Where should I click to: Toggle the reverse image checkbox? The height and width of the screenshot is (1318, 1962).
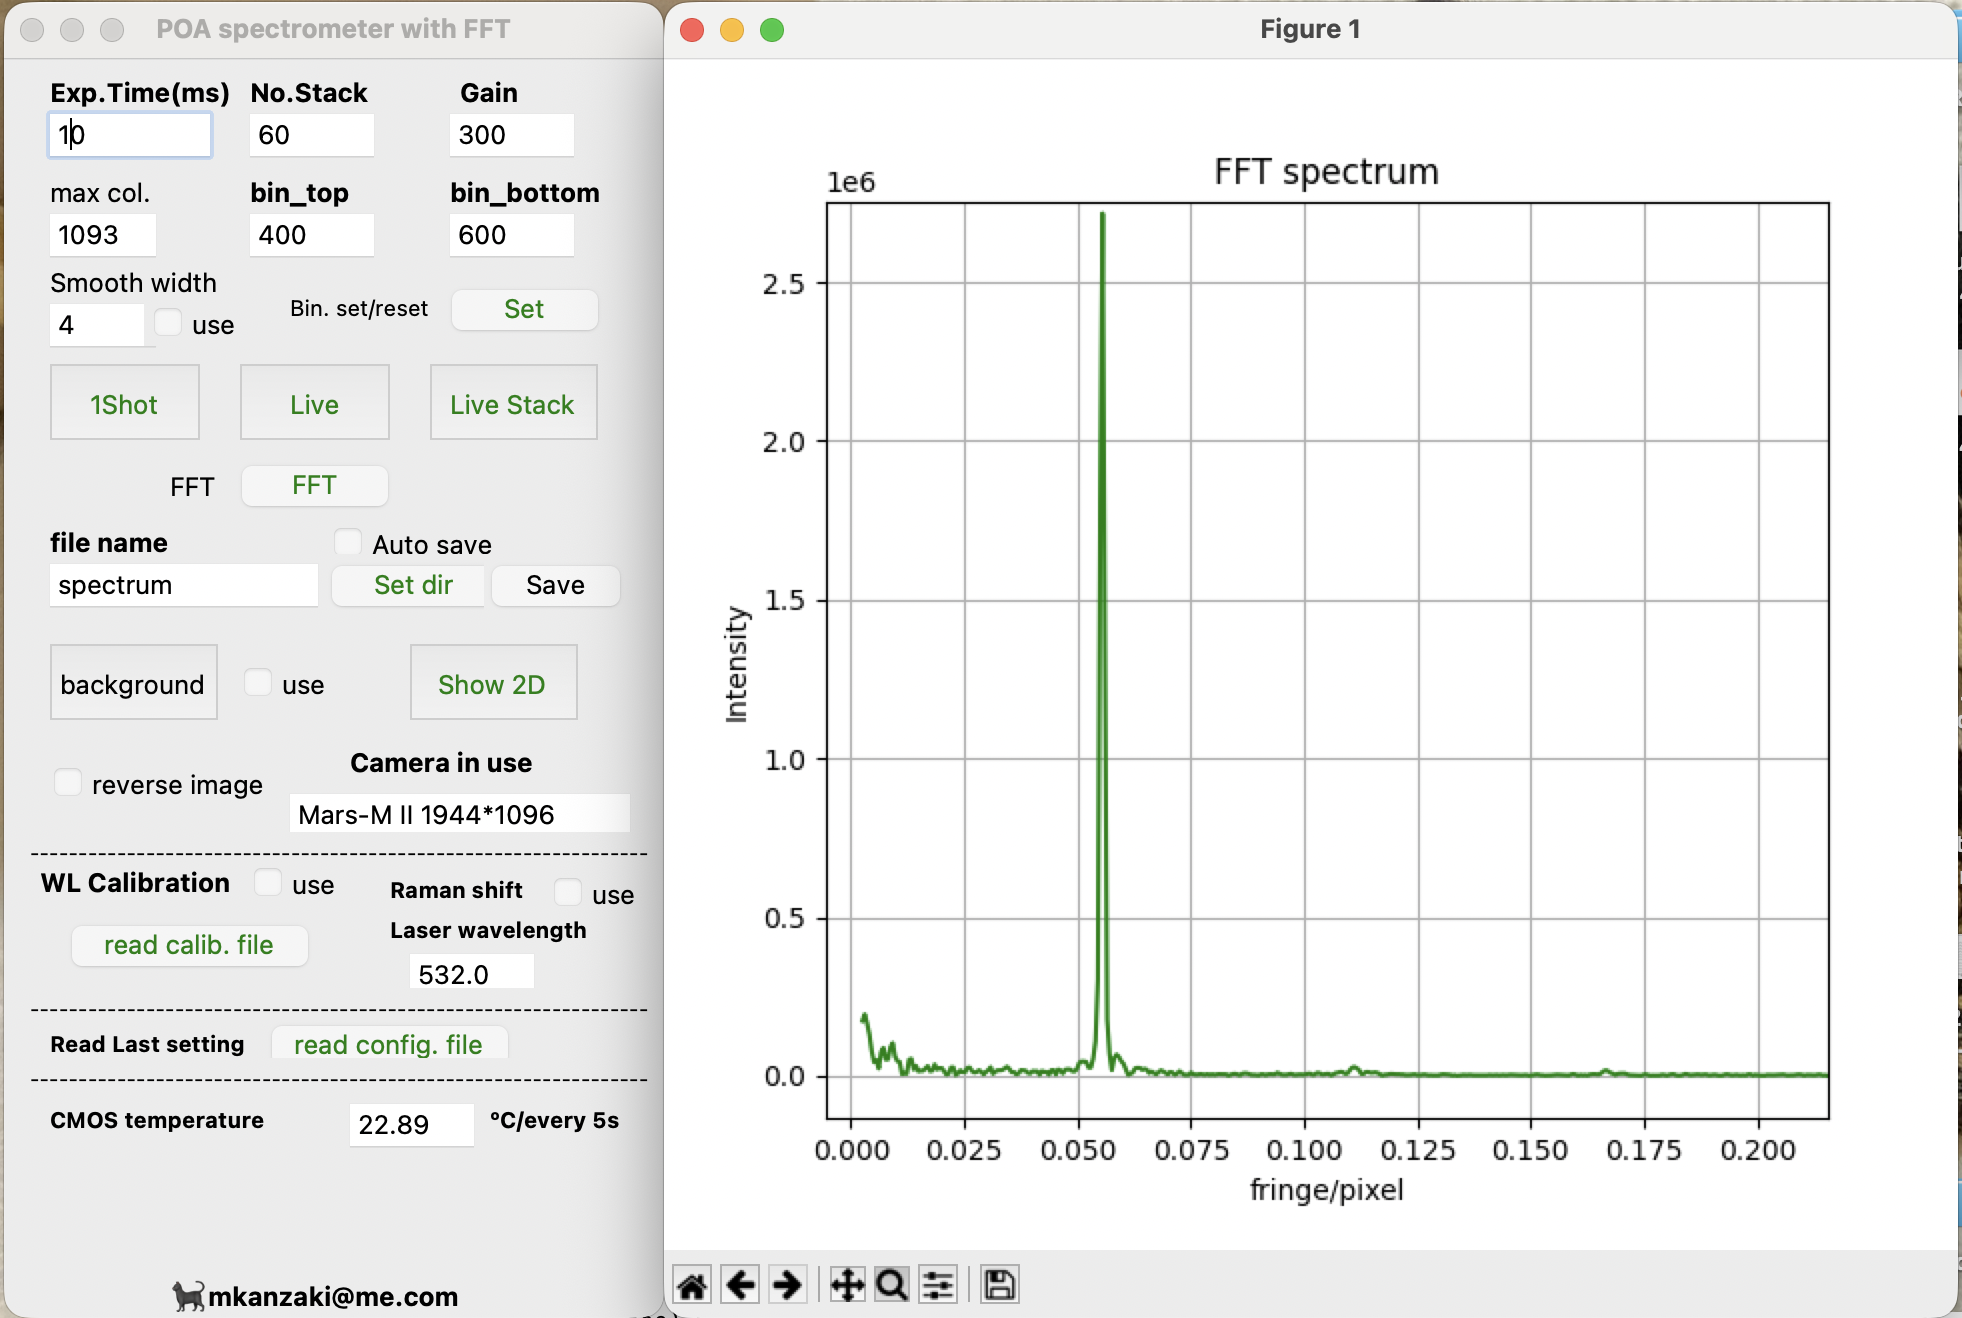[68, 783]
